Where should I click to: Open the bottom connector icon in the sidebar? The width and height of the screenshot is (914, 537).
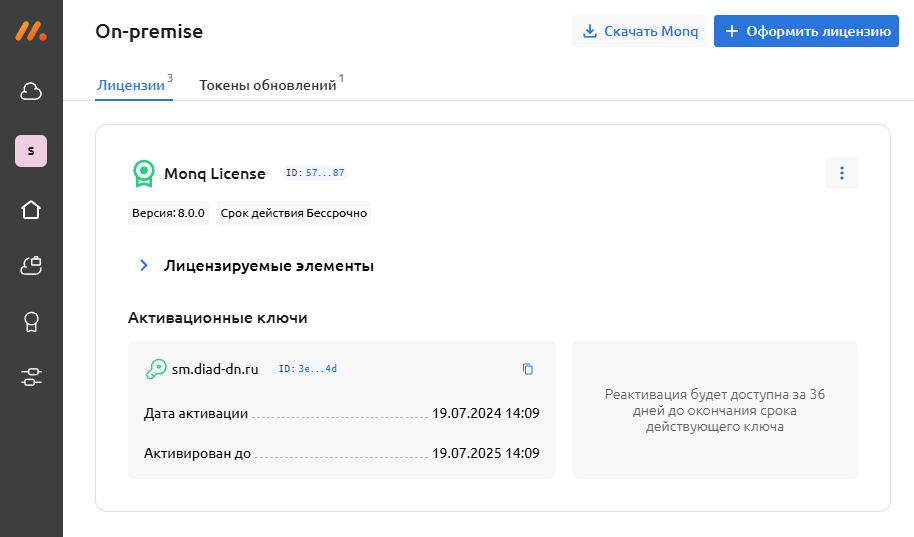coord(31,377)
